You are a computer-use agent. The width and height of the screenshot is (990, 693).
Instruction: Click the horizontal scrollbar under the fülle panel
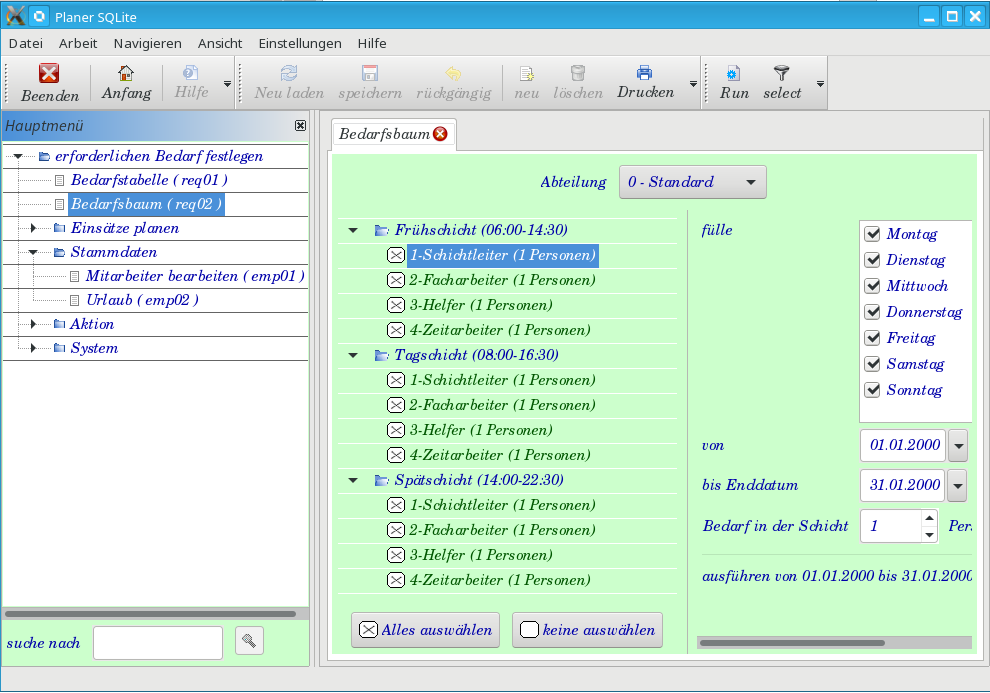[x=791, y=643]
